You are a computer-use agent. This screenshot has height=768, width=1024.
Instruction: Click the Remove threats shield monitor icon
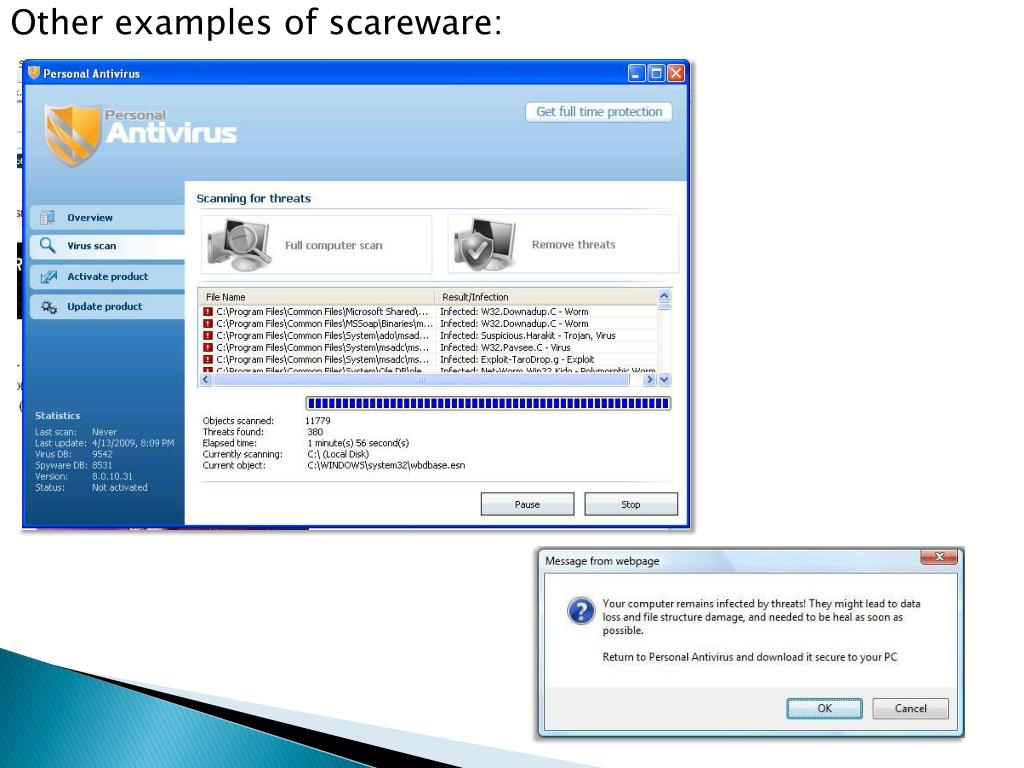click(x=485, y=245)
